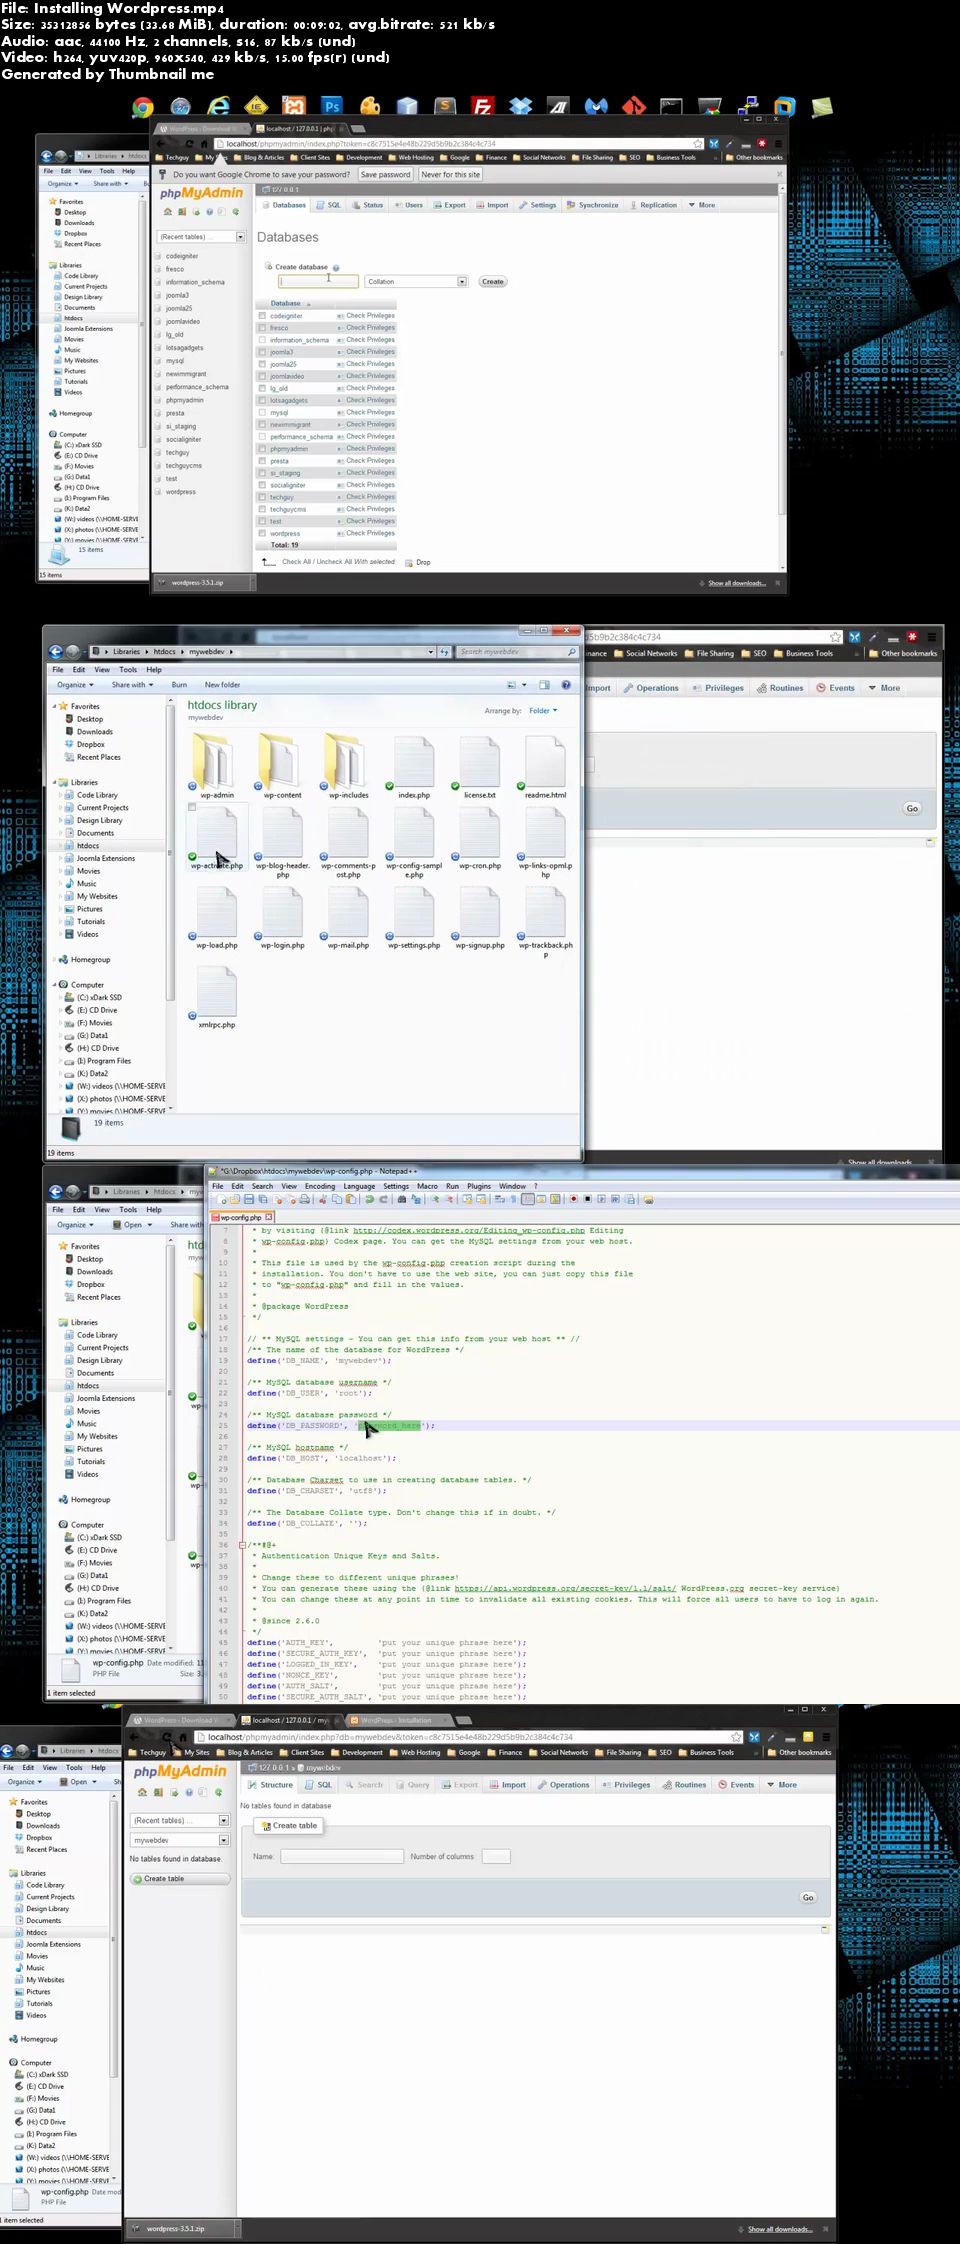The image size is (960, 2244).
Task: Open Internet Explorer from the dock
Action: [219, 106]
